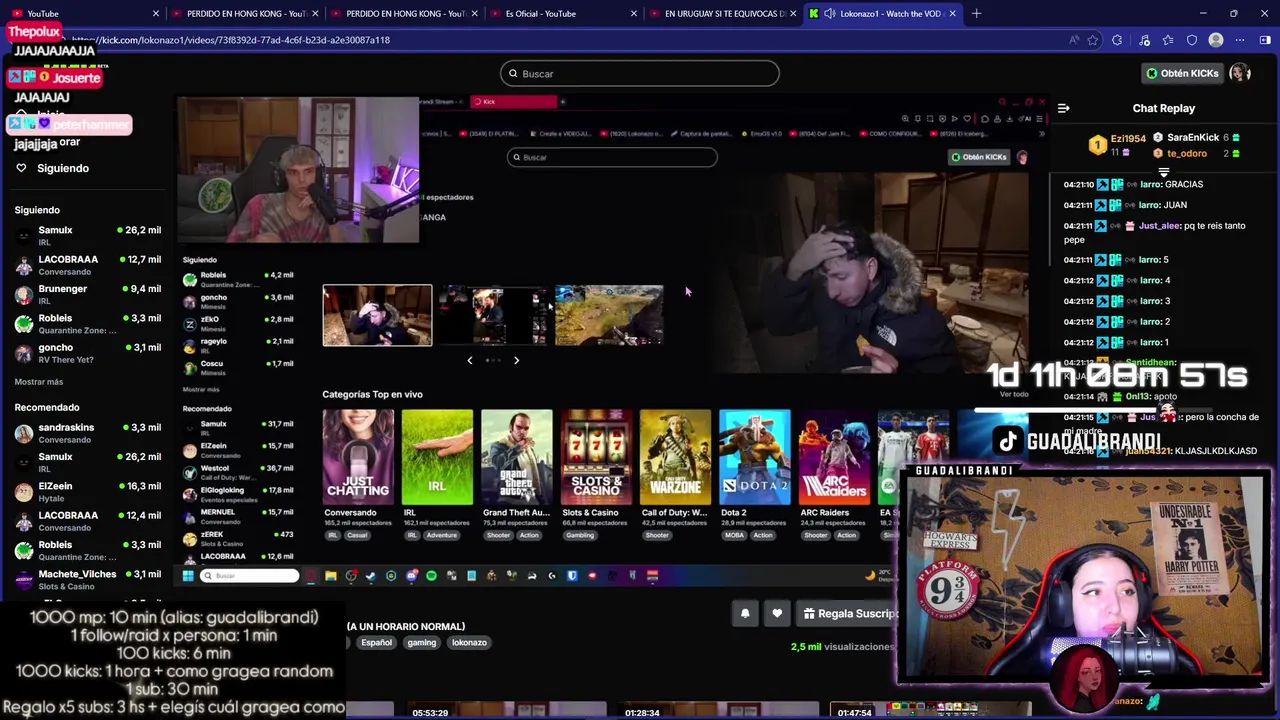
Task: Click the Chat Replay heading
Action: click(1164, 108)
